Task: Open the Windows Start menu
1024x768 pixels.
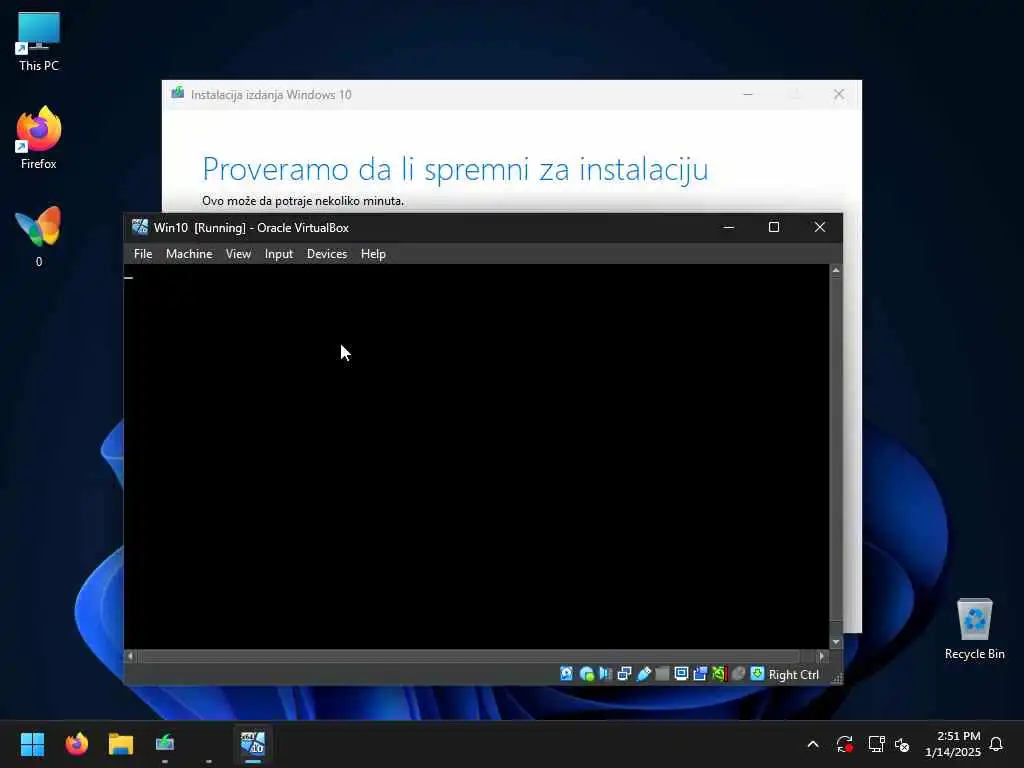Action: (33, 744)
